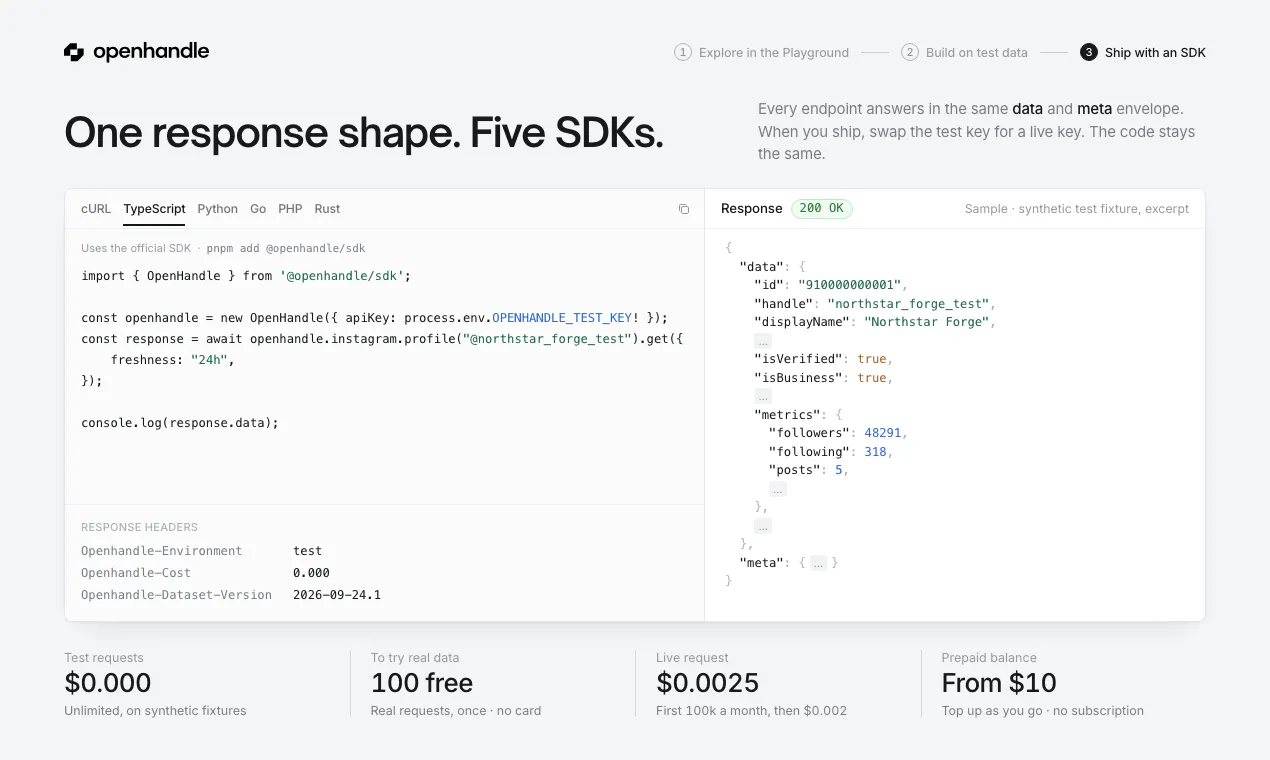Copy the code snippet with the copy icon

tap(684, 209)
